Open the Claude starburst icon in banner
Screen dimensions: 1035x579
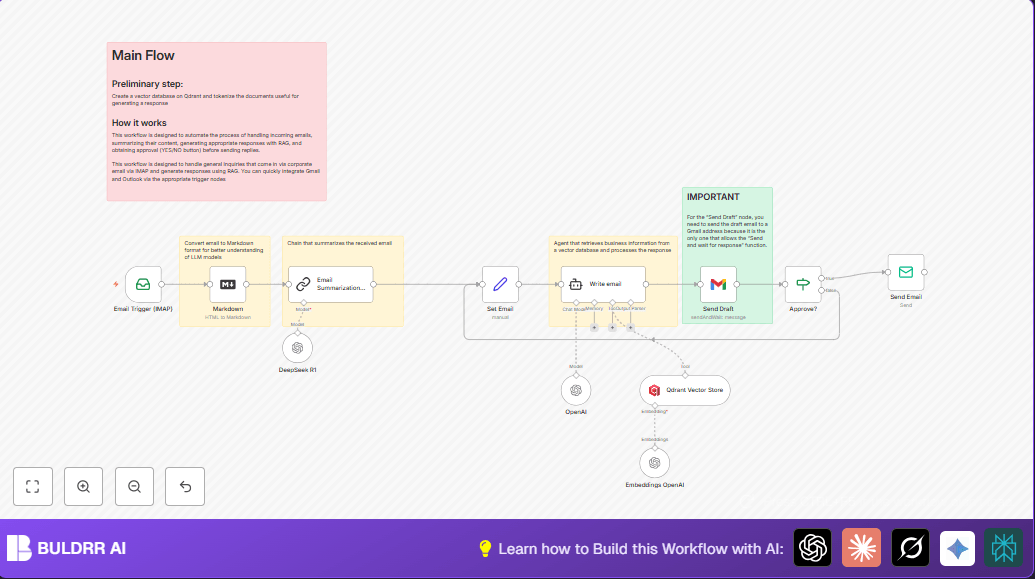click(861, 548)
